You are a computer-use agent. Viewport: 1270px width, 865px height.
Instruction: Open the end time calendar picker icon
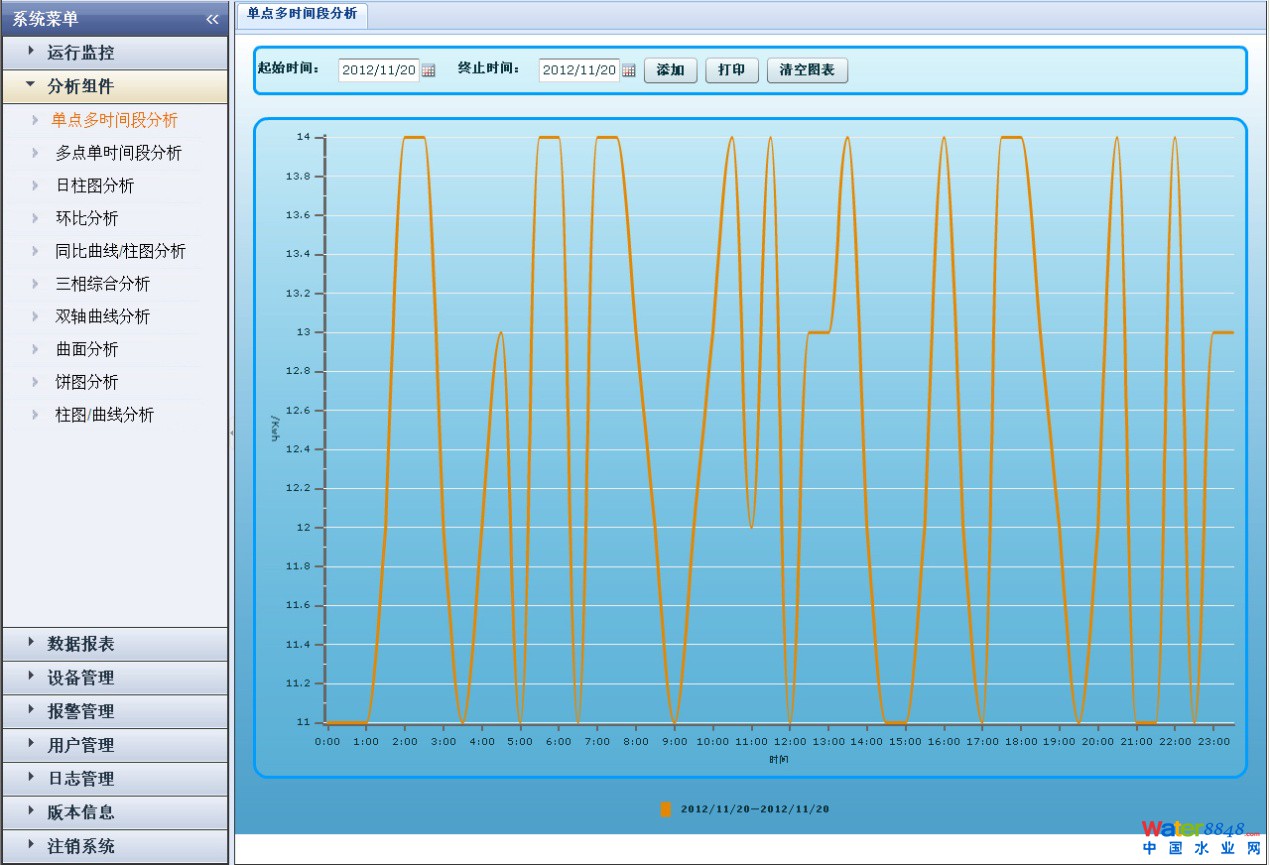[629, 71]
